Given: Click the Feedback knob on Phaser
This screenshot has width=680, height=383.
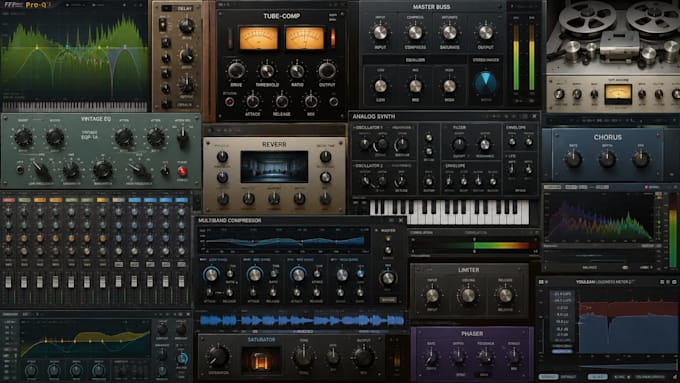Looking at the screenshot, I should tap(485, 357).
